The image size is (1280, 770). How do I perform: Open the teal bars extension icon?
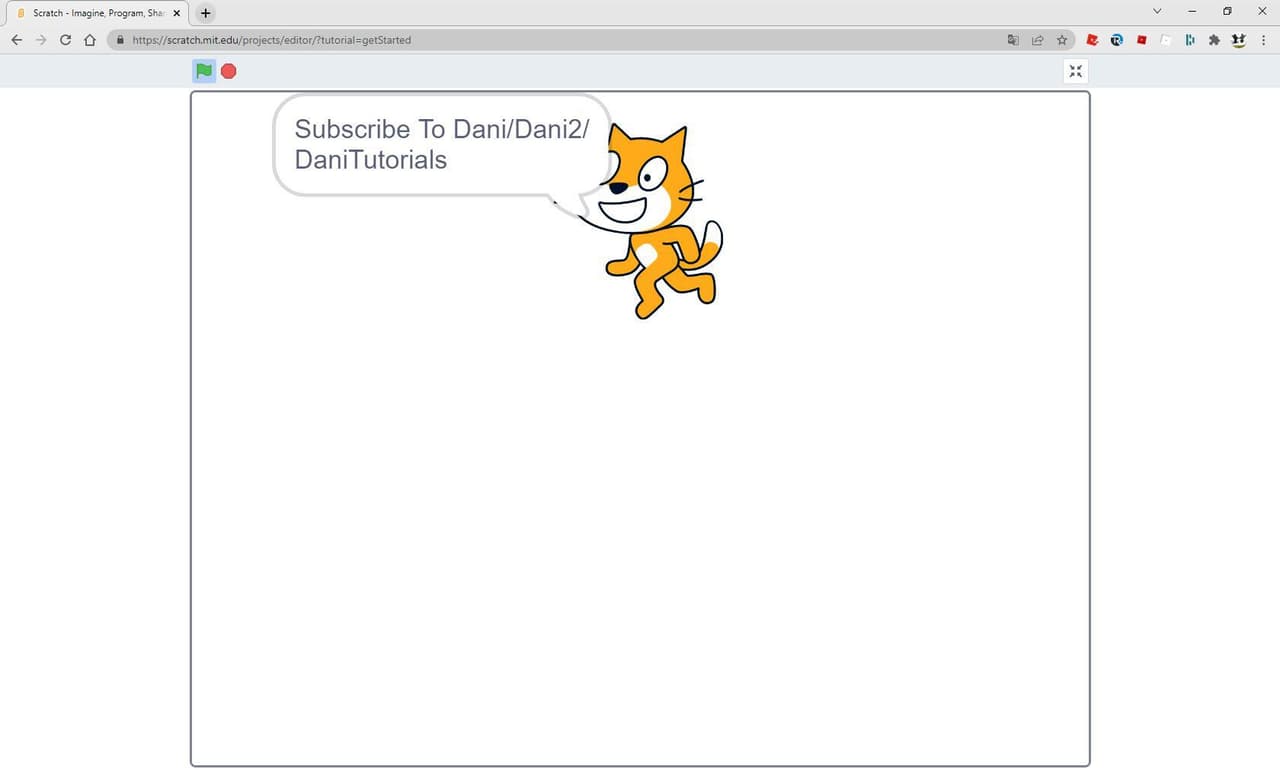point(1190,40)
